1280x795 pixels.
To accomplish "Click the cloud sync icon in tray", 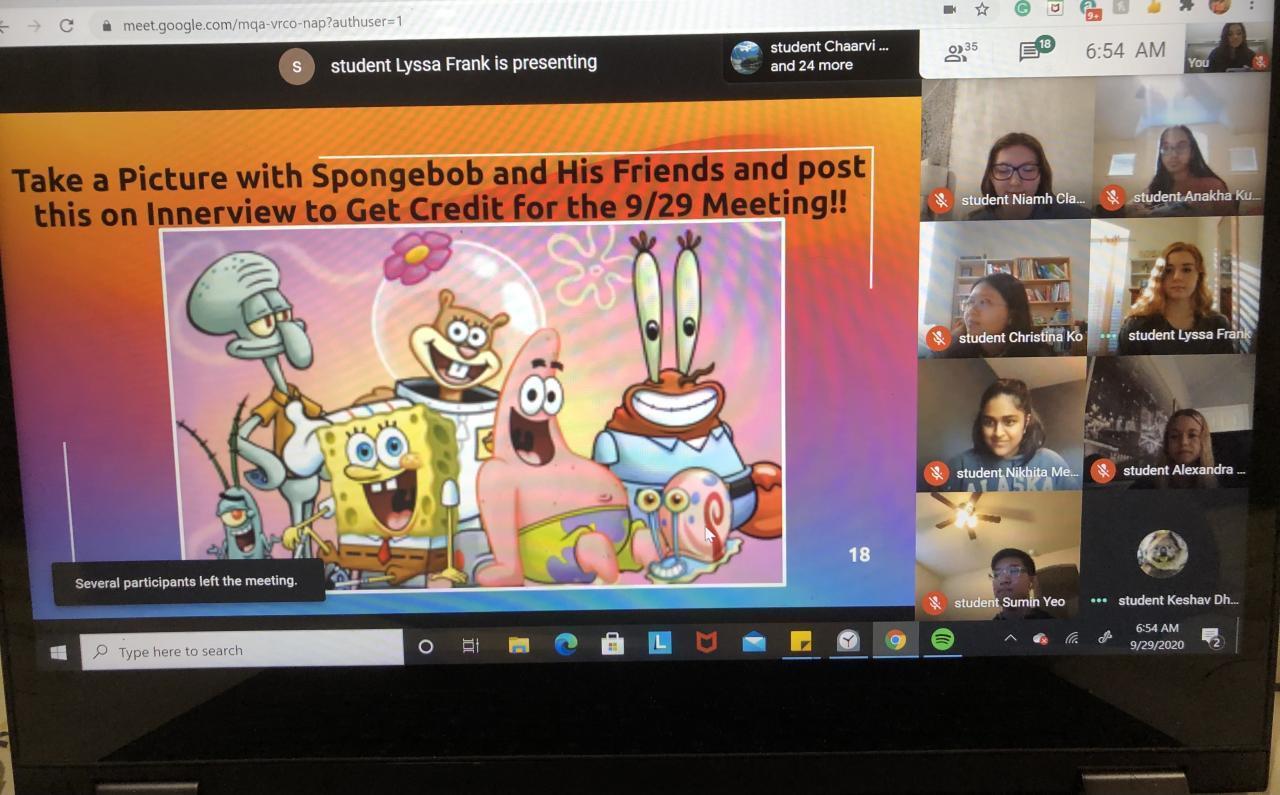I will pos(1040,638).
